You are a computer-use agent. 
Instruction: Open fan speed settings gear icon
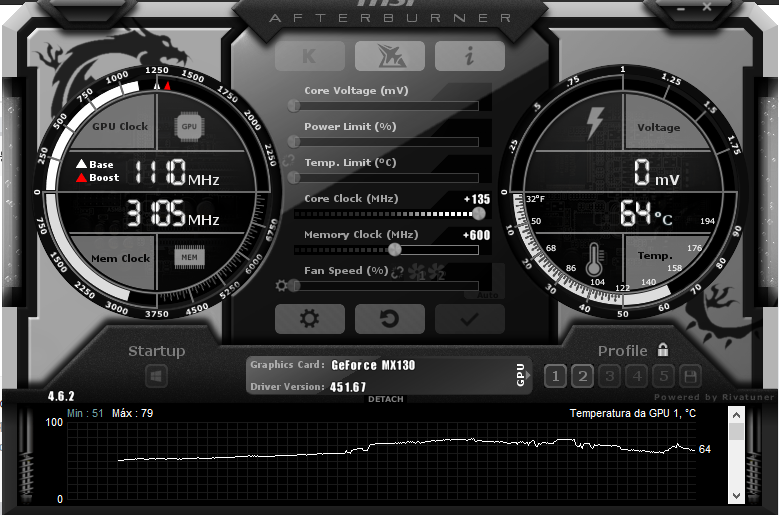pos(281,286)
